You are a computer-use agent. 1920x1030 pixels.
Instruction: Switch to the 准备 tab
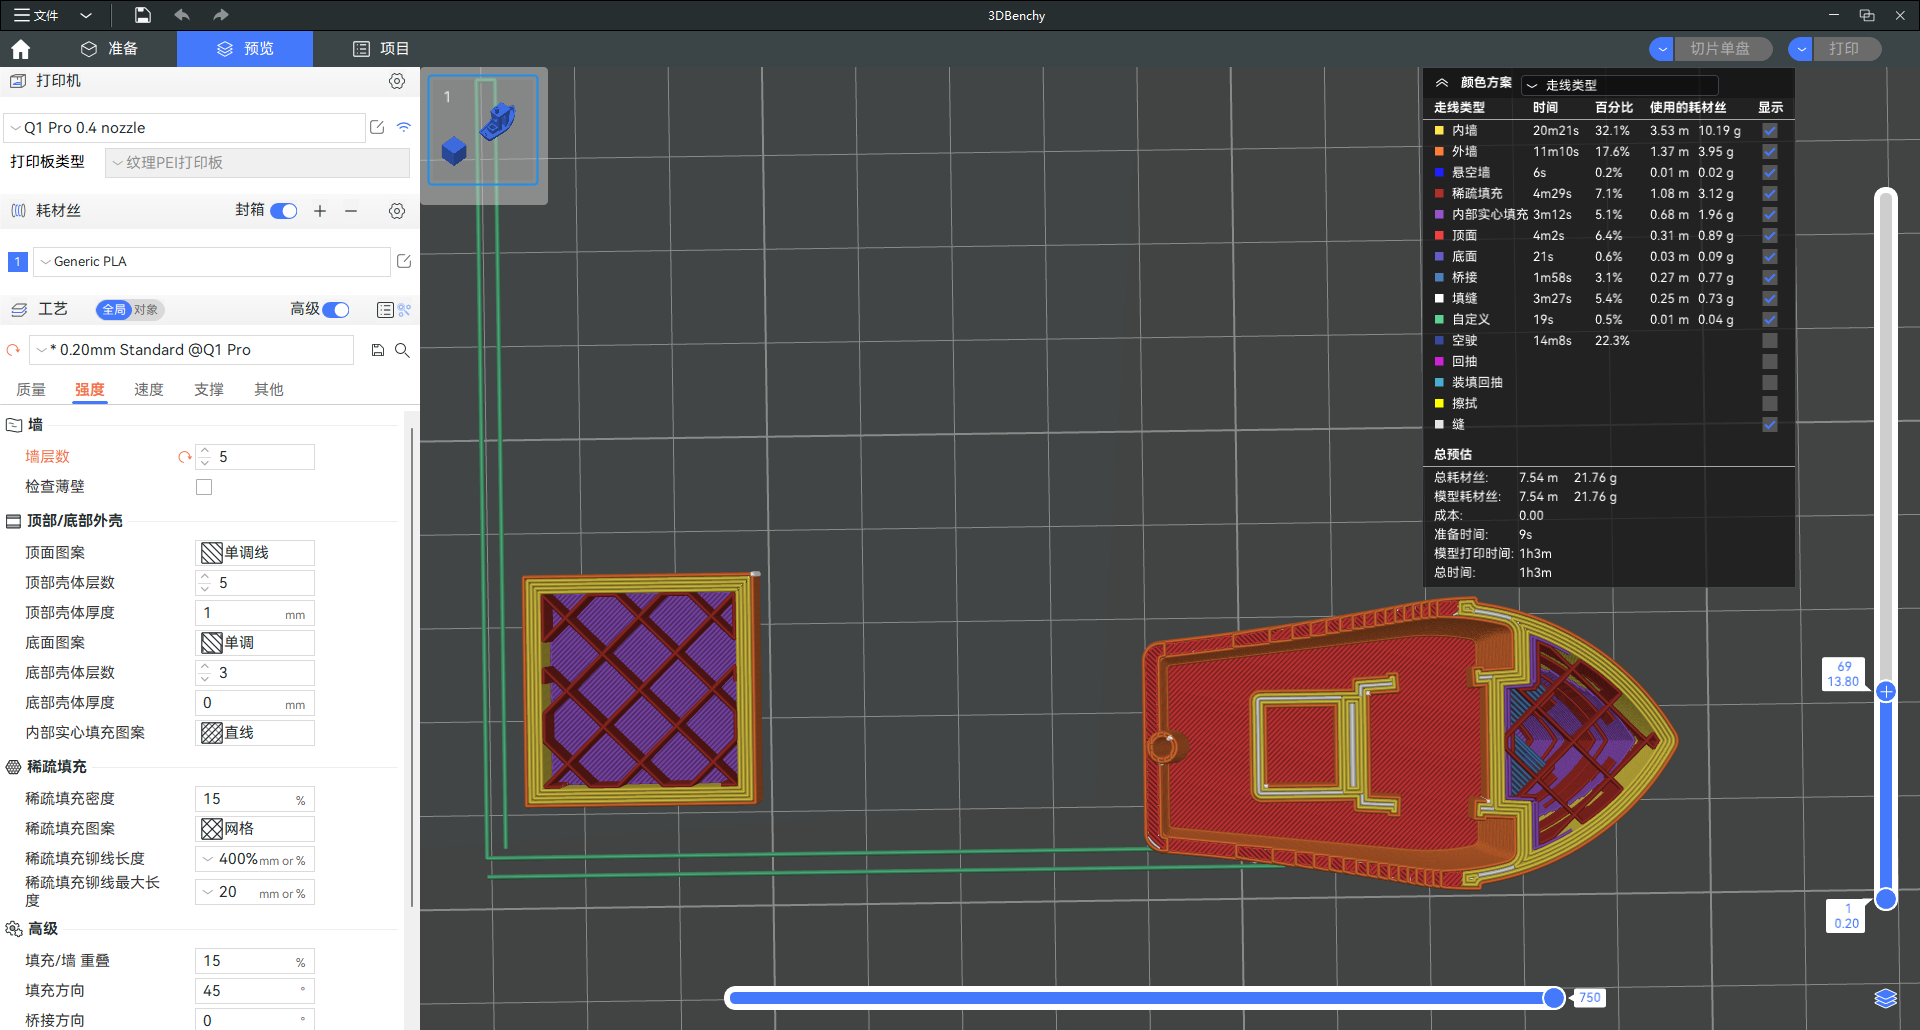pos(110,49)
